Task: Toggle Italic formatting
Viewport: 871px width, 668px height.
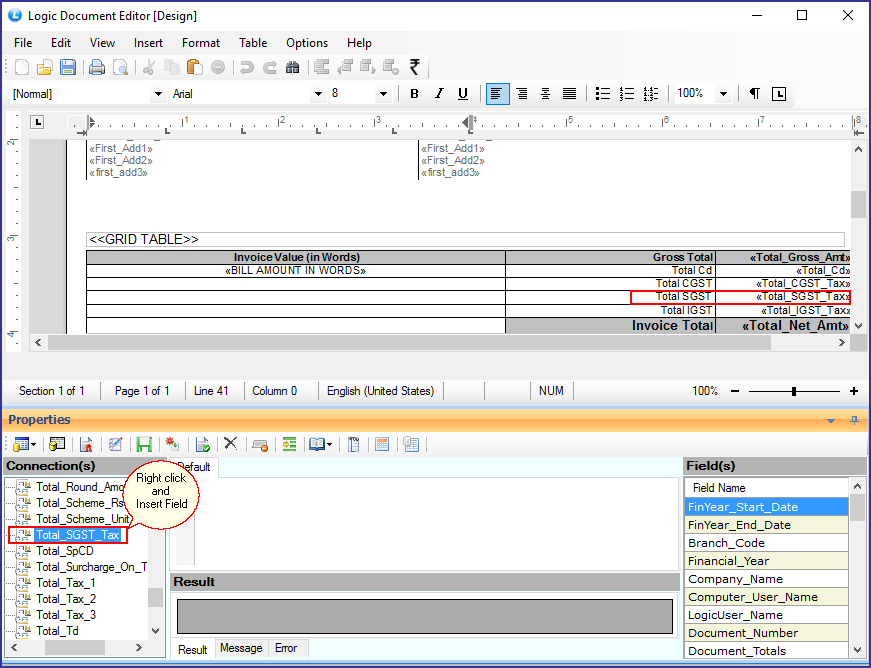Action: tap(439, 94)
